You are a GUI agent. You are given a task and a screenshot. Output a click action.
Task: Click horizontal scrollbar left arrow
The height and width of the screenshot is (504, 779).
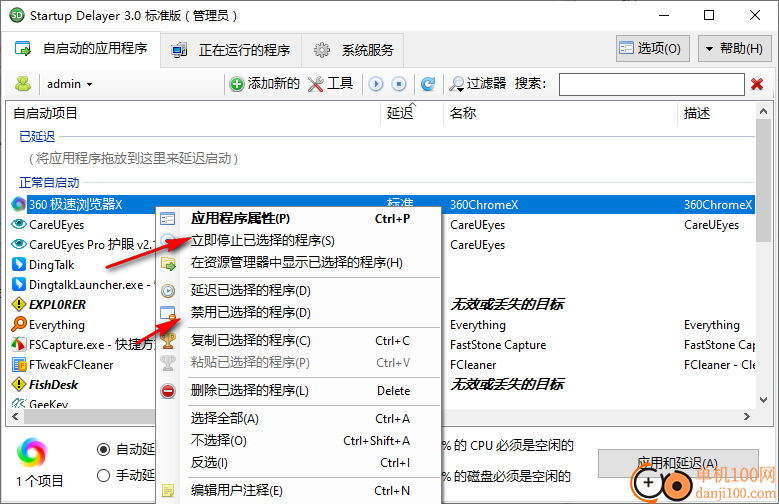pyautogui.click(x=15, y=417)
